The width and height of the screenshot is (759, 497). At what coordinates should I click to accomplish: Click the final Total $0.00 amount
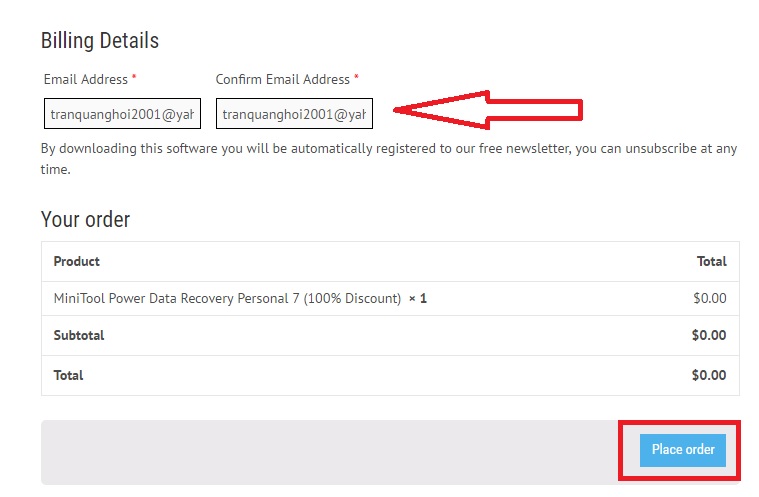709,375
